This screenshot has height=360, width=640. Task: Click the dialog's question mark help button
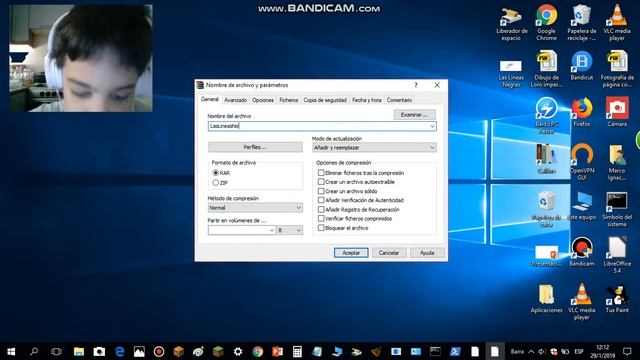[x=416, y=85]
